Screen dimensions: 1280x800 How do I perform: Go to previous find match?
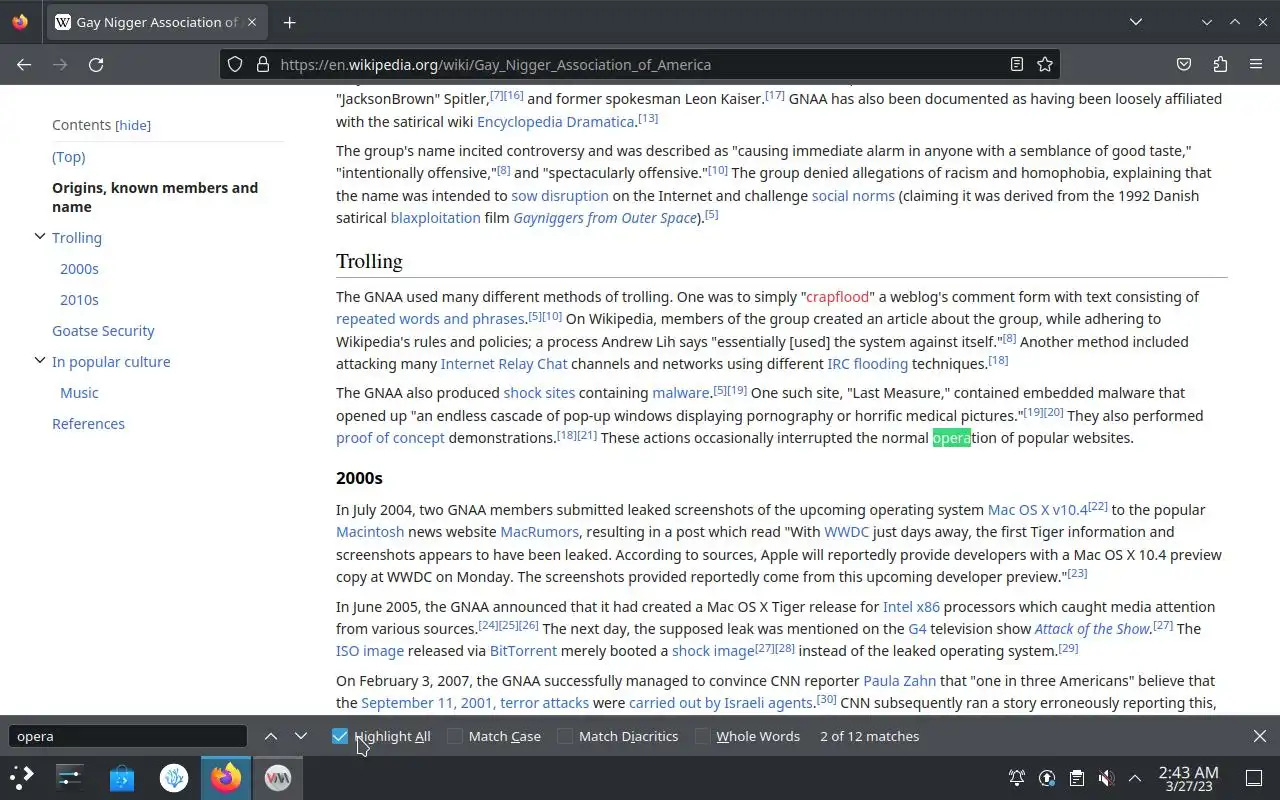point(271,736)
